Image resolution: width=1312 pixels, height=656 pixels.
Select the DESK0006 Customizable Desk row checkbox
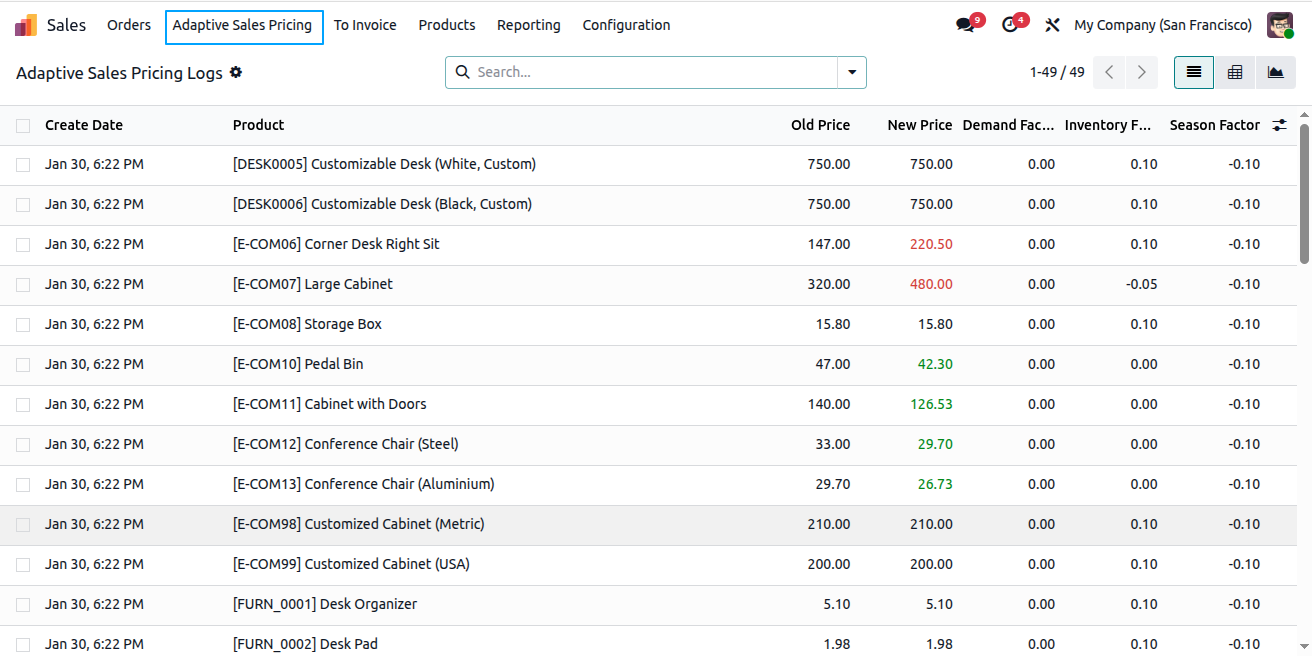pyautogui.click(x=23, y=205)
